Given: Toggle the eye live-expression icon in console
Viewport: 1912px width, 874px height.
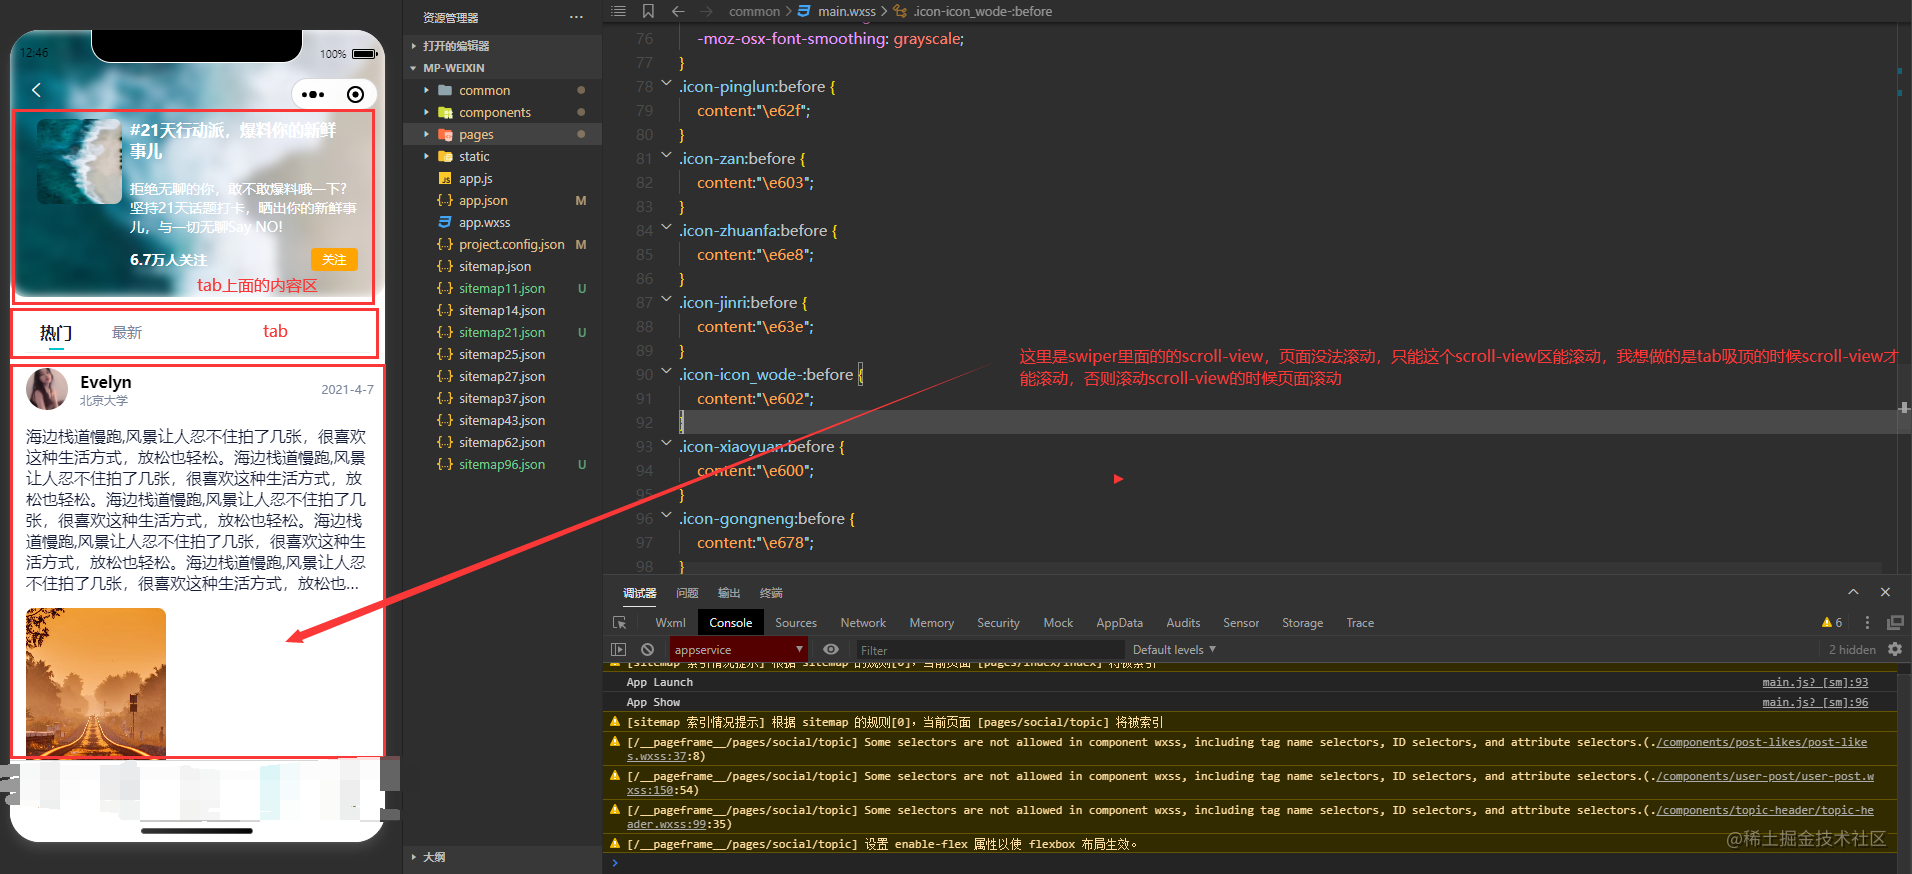Looking at the screenshot, I should [x=831, y=649].
